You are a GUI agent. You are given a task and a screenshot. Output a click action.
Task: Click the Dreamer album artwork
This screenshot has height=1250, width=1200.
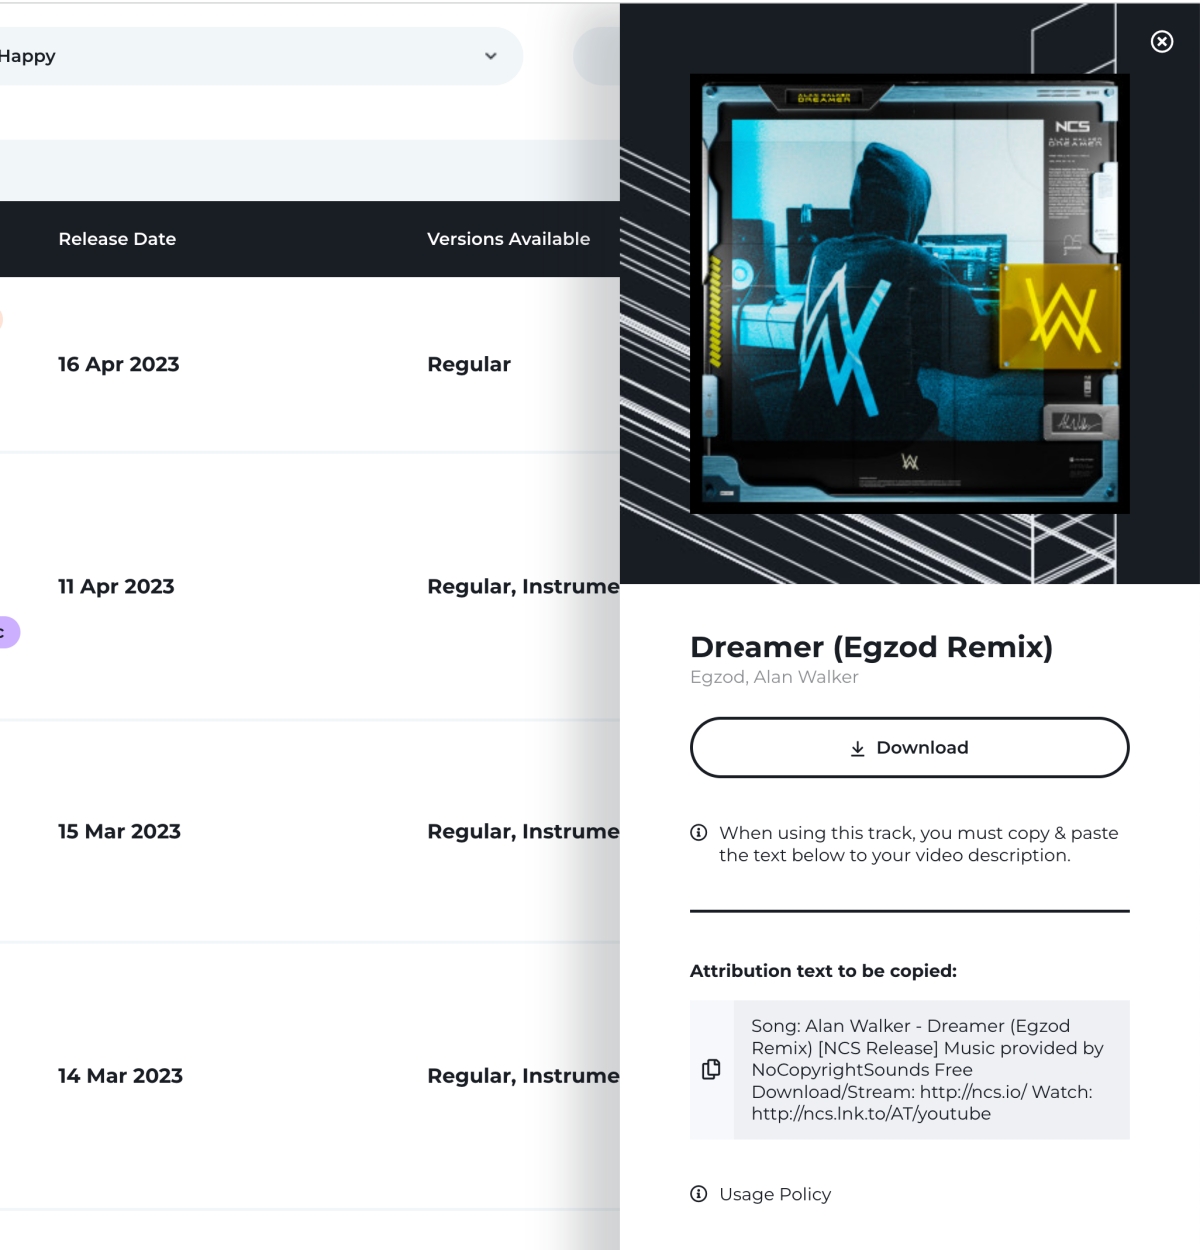pos(909,294)
